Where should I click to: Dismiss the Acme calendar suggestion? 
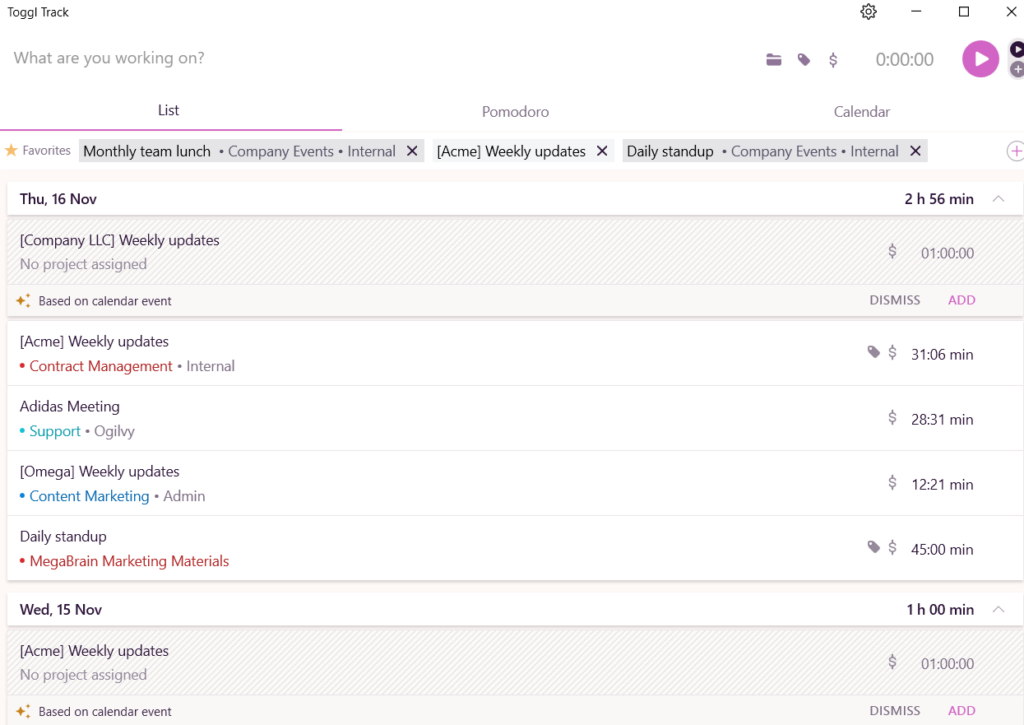(x=894, y=710)
